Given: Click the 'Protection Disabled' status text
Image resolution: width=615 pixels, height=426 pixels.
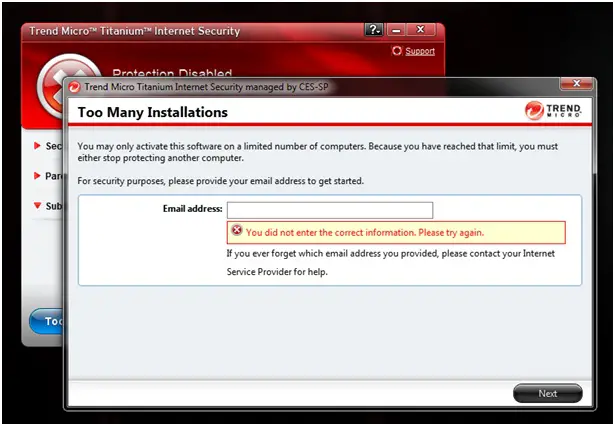Looking at the screenshot, I should (x=172, y=73).
